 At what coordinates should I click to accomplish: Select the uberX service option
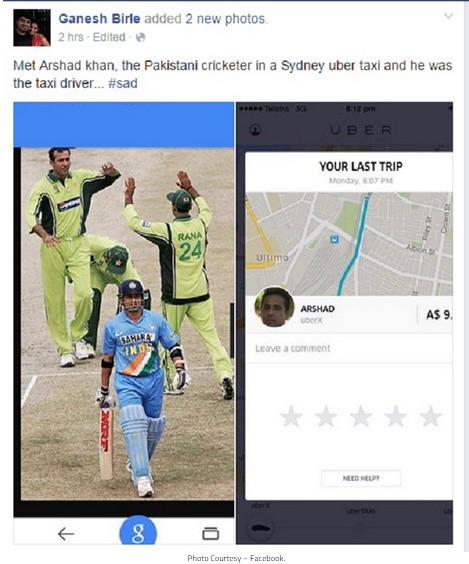point(260,505)
